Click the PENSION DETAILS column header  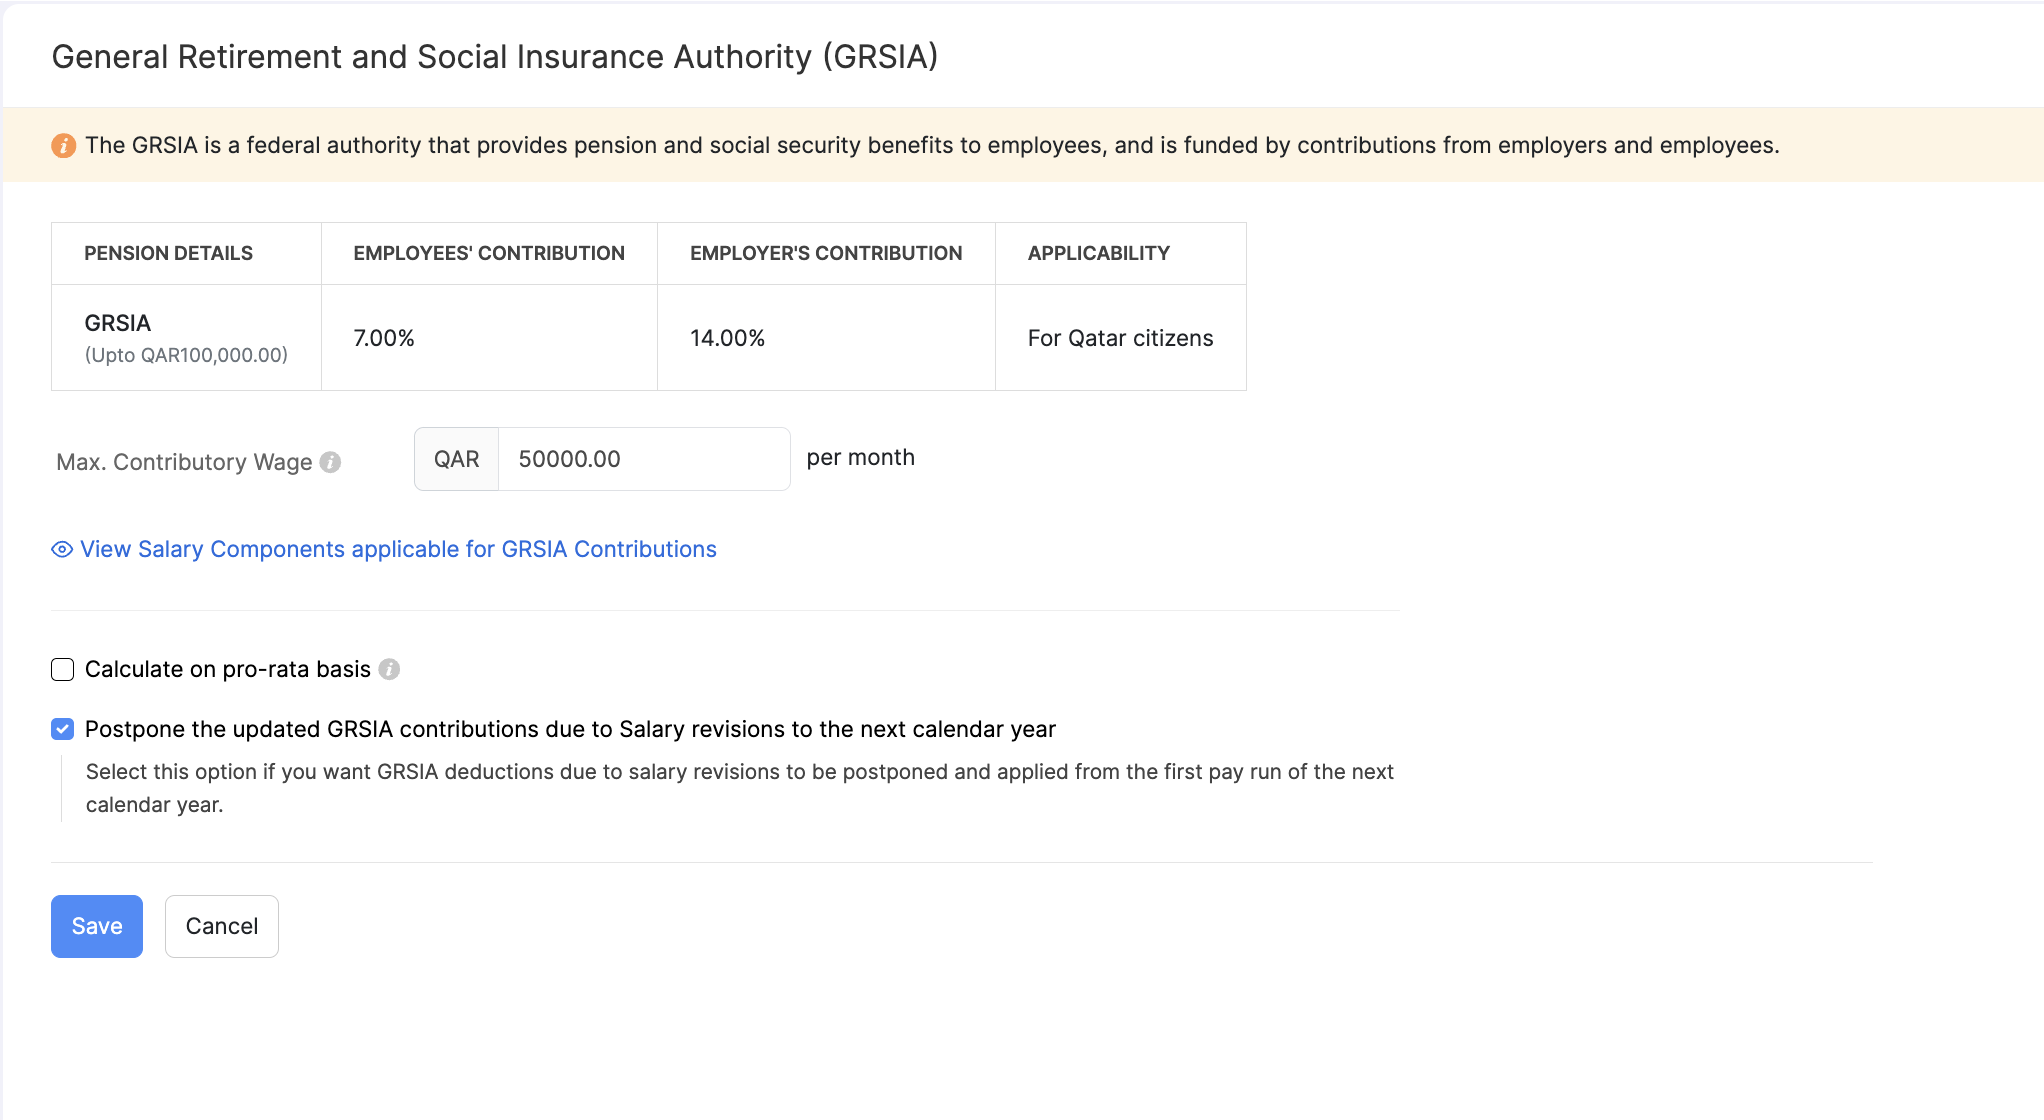(168, 254)
